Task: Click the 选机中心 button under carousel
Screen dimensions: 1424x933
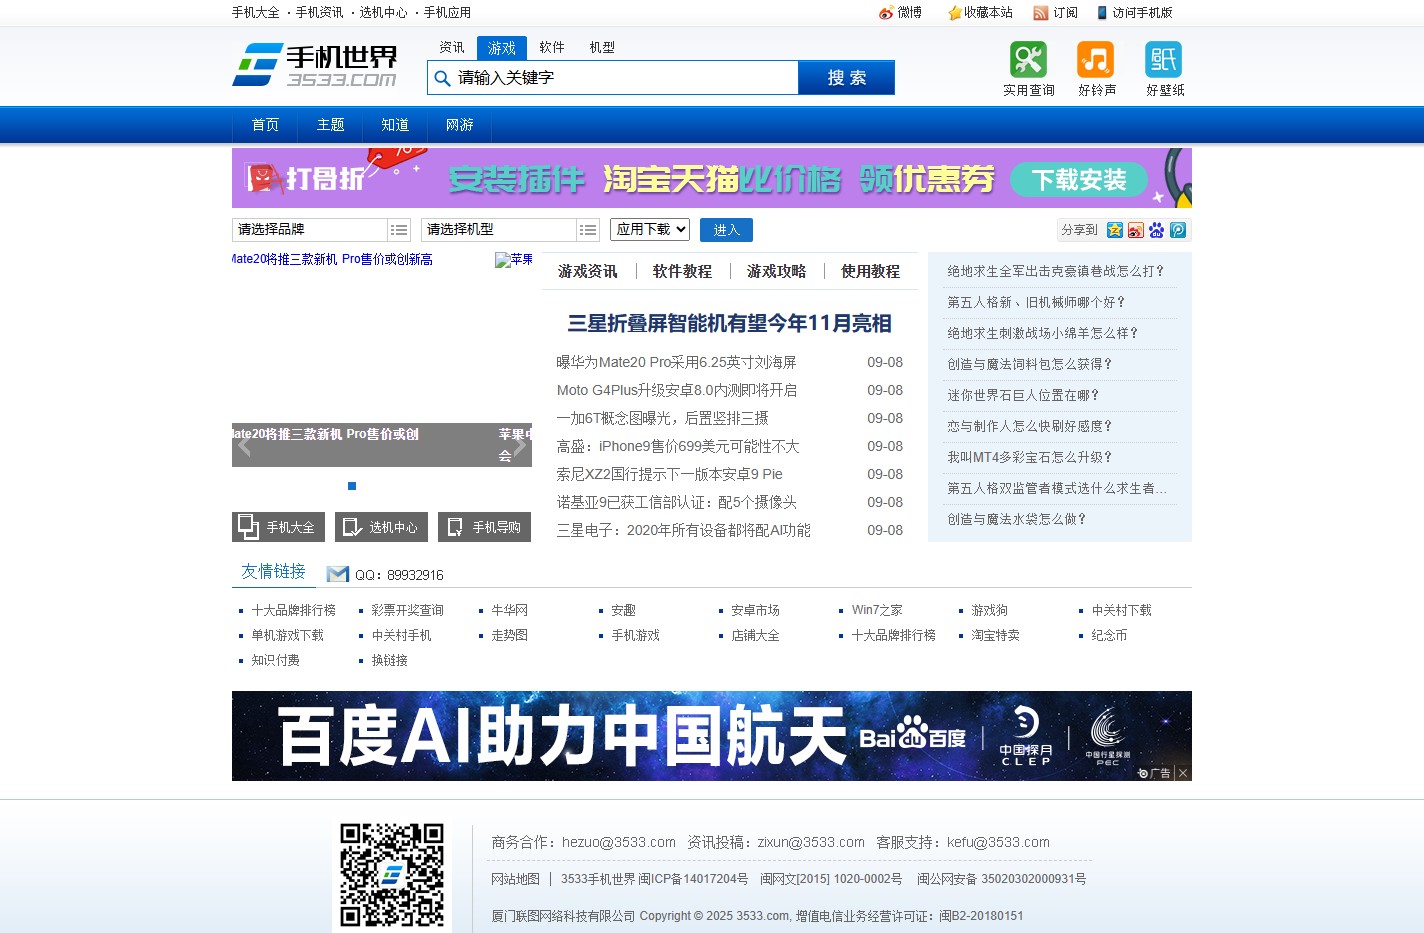Action: click(381, 527)
